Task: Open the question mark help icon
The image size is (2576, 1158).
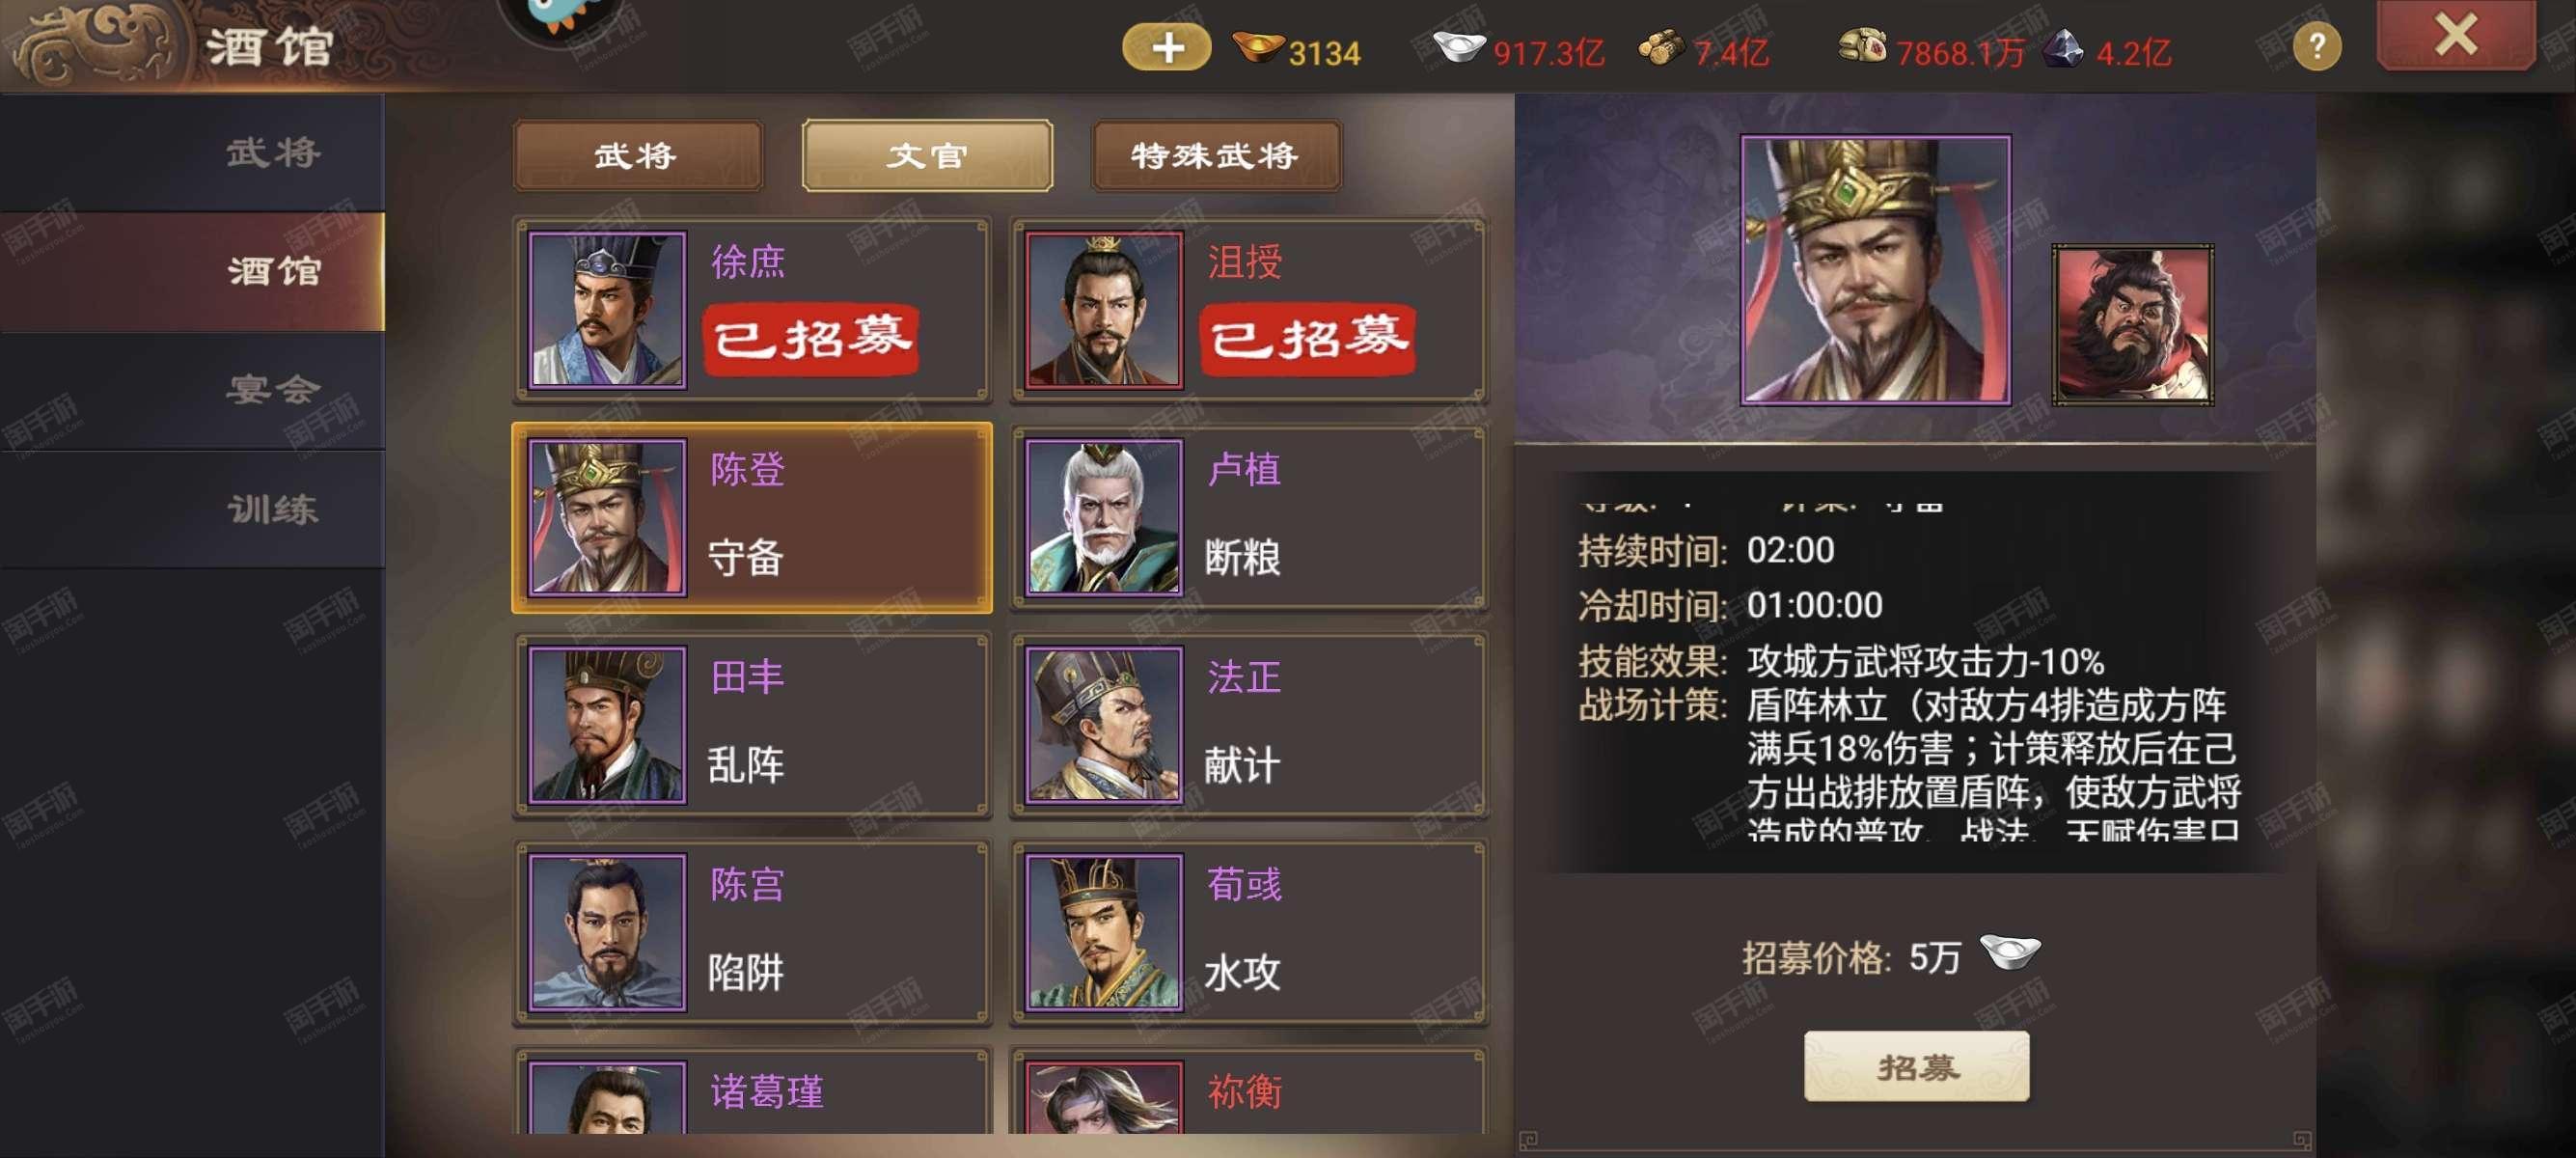Action: (2316, 46)
